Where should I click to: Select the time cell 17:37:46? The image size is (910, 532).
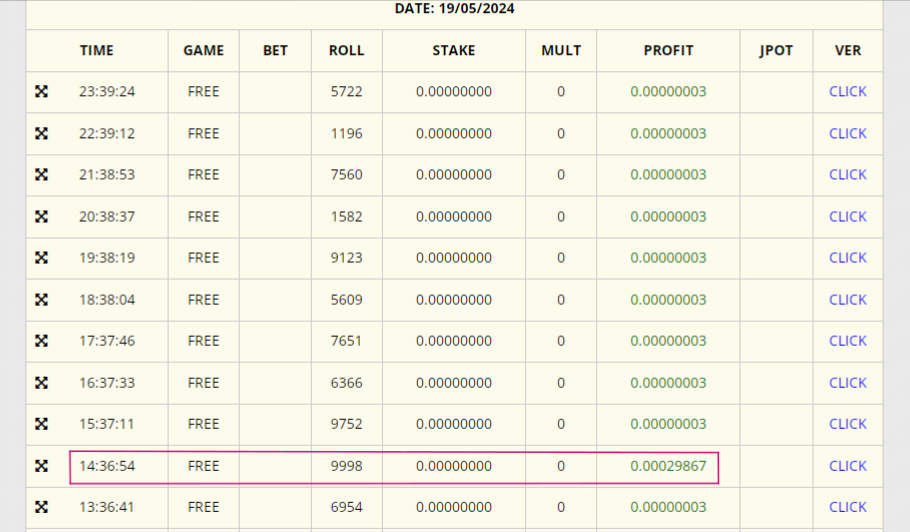[107, 341]
